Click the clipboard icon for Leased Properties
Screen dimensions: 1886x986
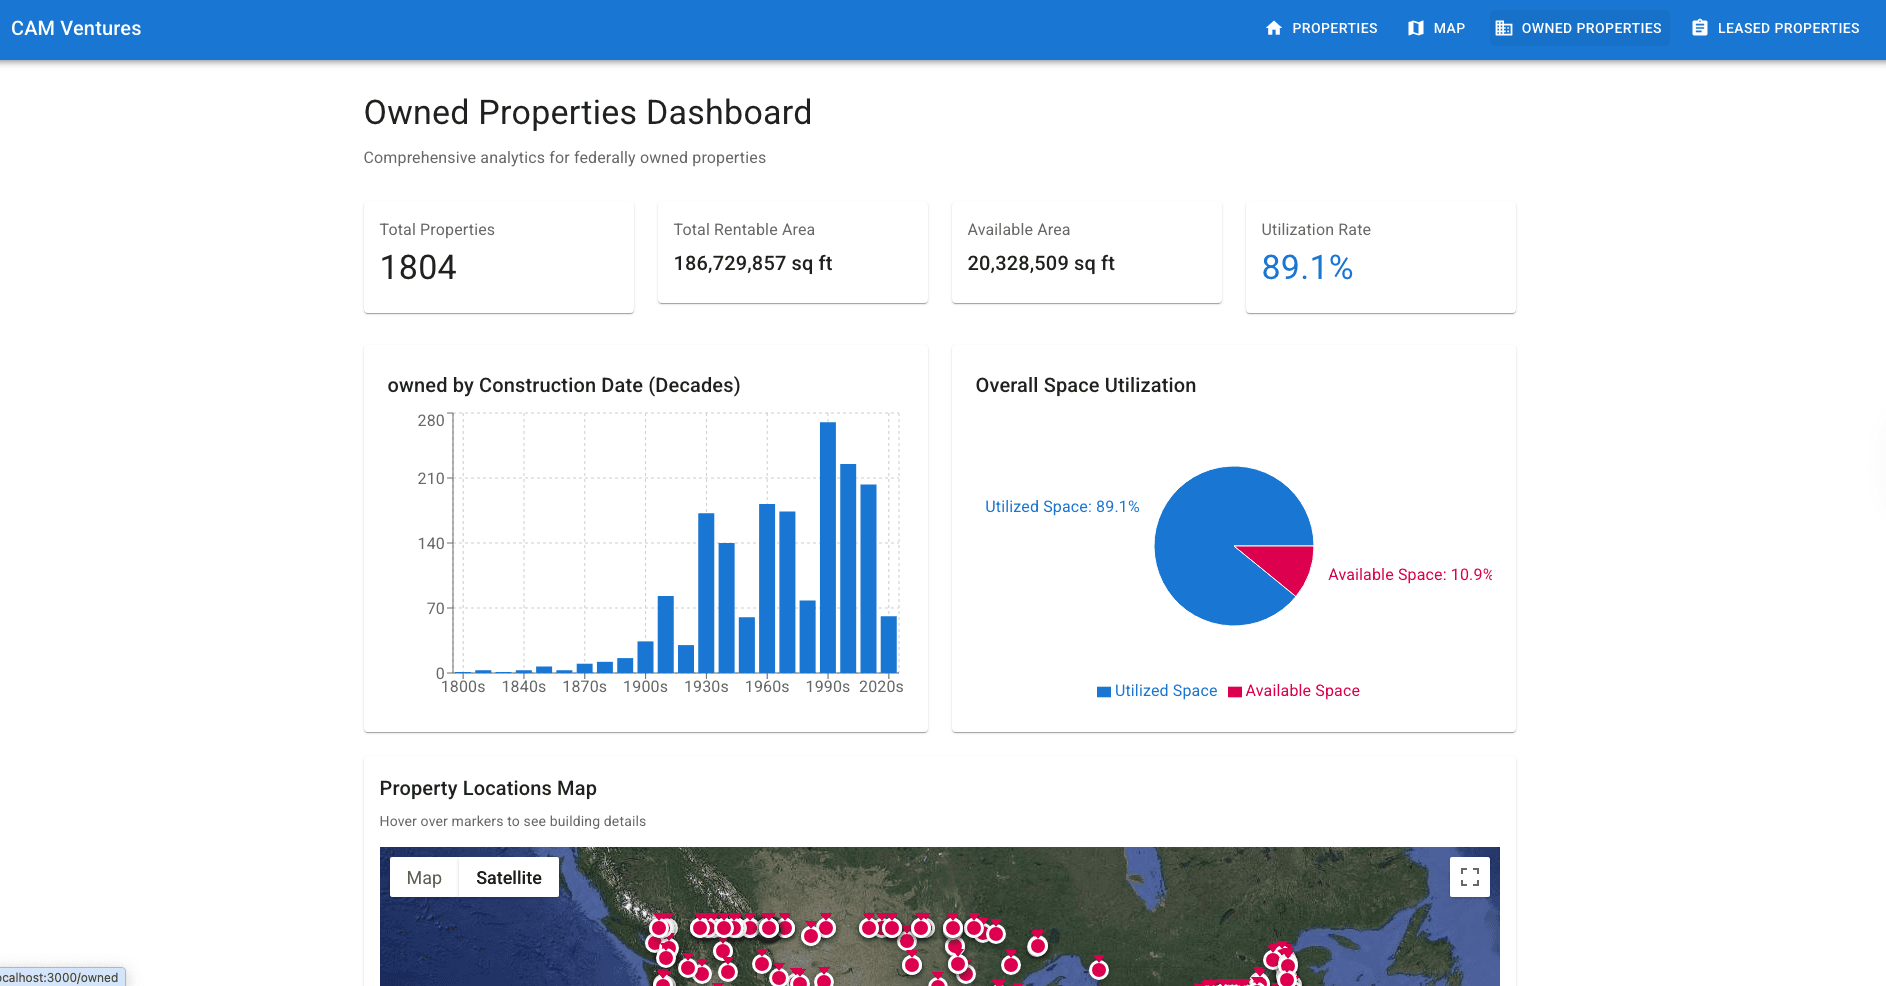click(1699, 28)
